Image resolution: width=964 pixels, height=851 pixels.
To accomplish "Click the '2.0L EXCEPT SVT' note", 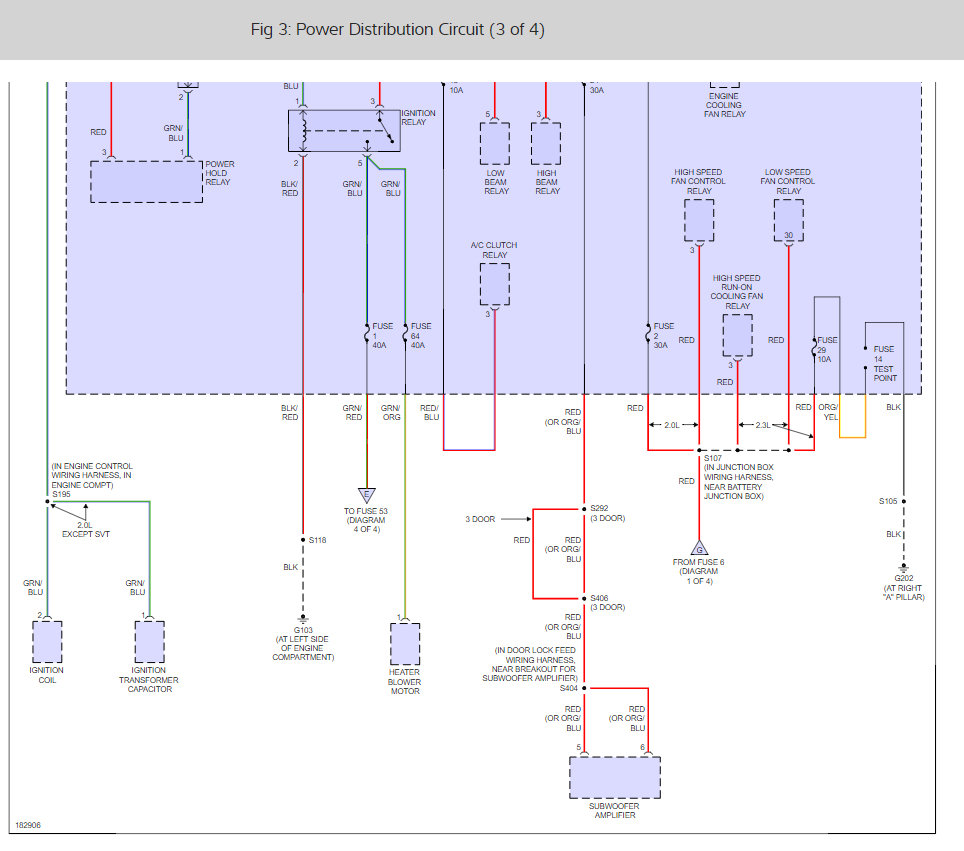I will [x=85, y=529].
